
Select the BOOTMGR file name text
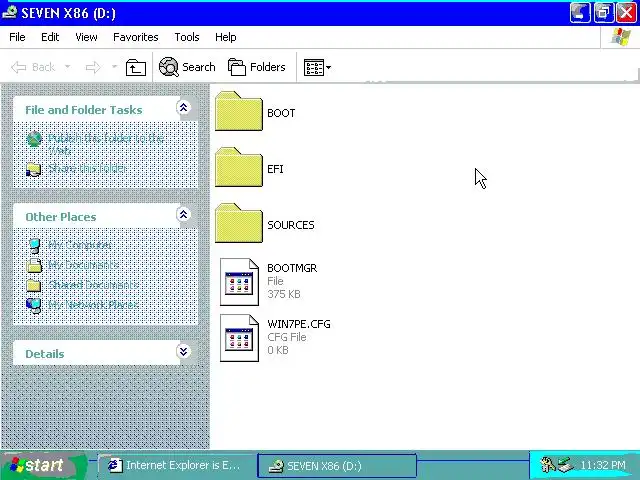292,268
